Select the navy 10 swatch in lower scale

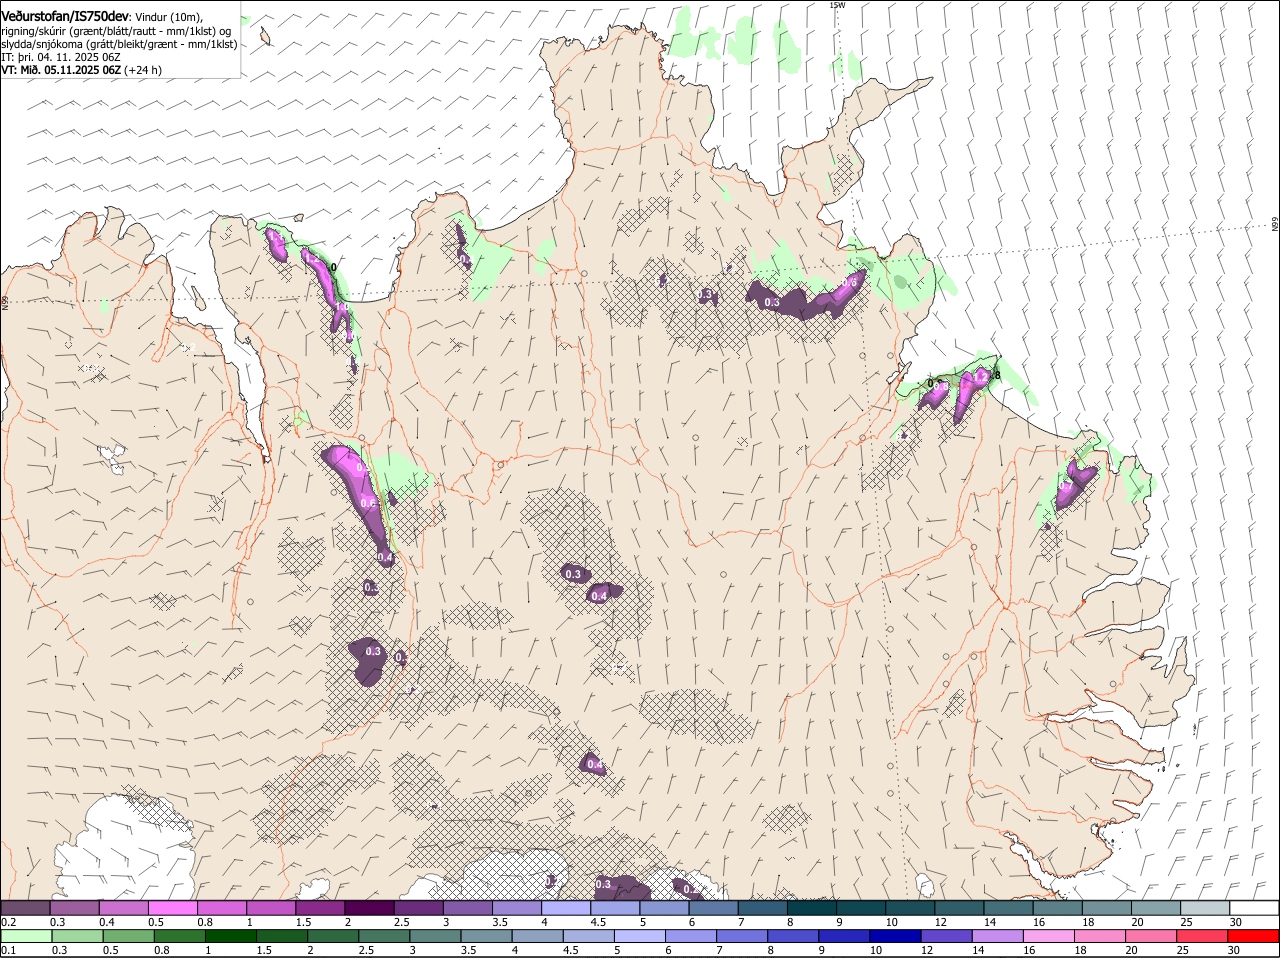[895, 937]
